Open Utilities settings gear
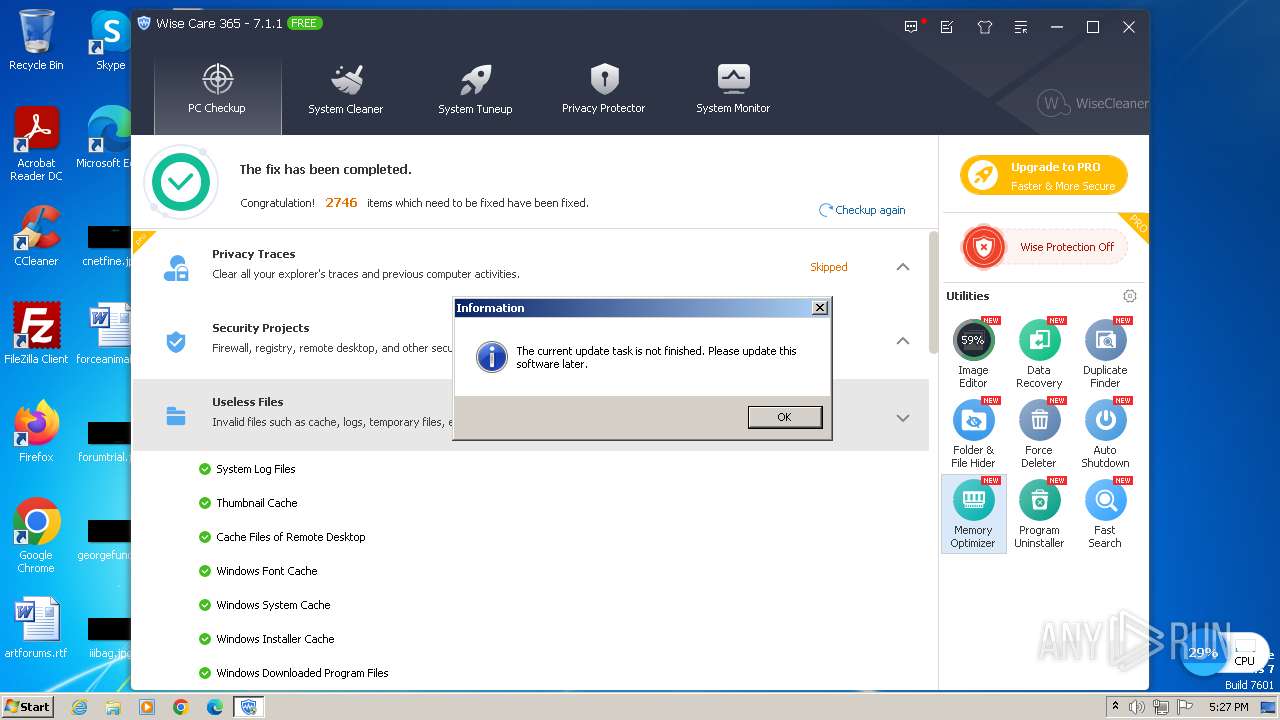1280x720 pixels. 1130,296
